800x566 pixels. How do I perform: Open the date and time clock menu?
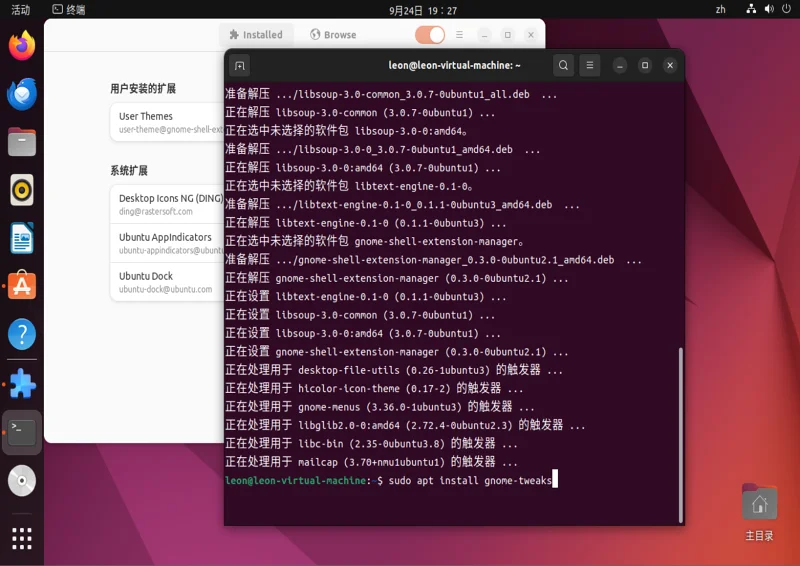pyautogui.click(x=423, y=10)
